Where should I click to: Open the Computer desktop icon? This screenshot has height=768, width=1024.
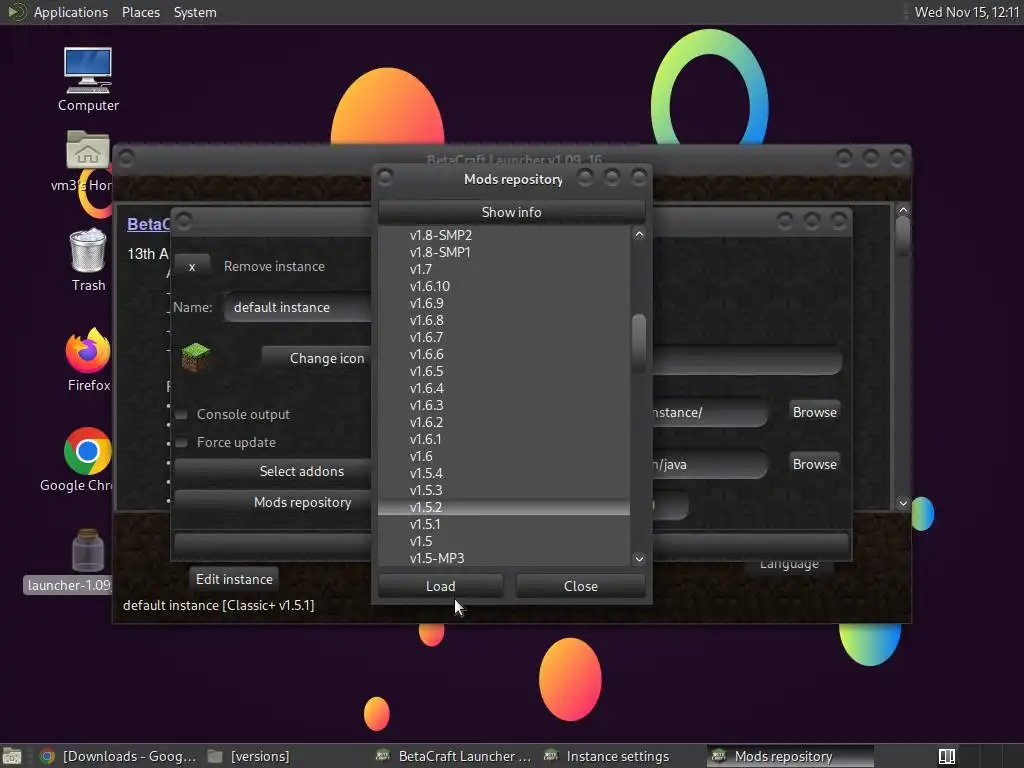88,71
